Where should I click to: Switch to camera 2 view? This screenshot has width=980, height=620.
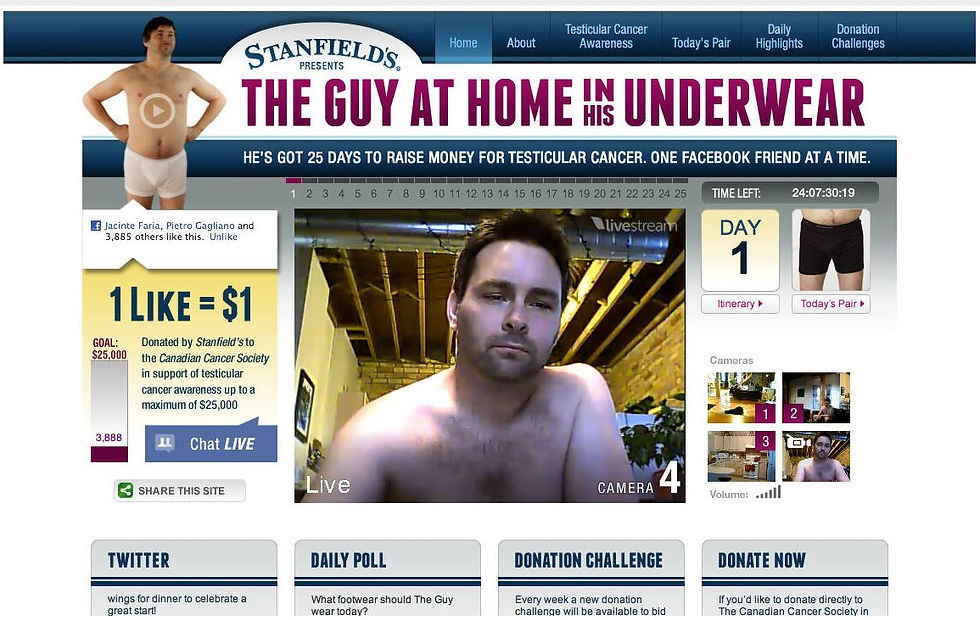click(816, 398)
